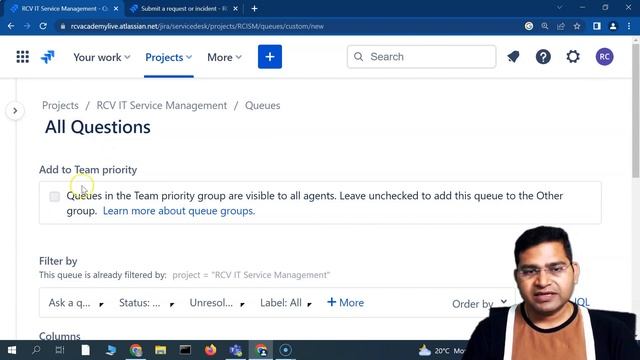The height and width of the screenshot is (360, 640).
Task: Open the Ask a q... request type filter
Action: [76, 303]
